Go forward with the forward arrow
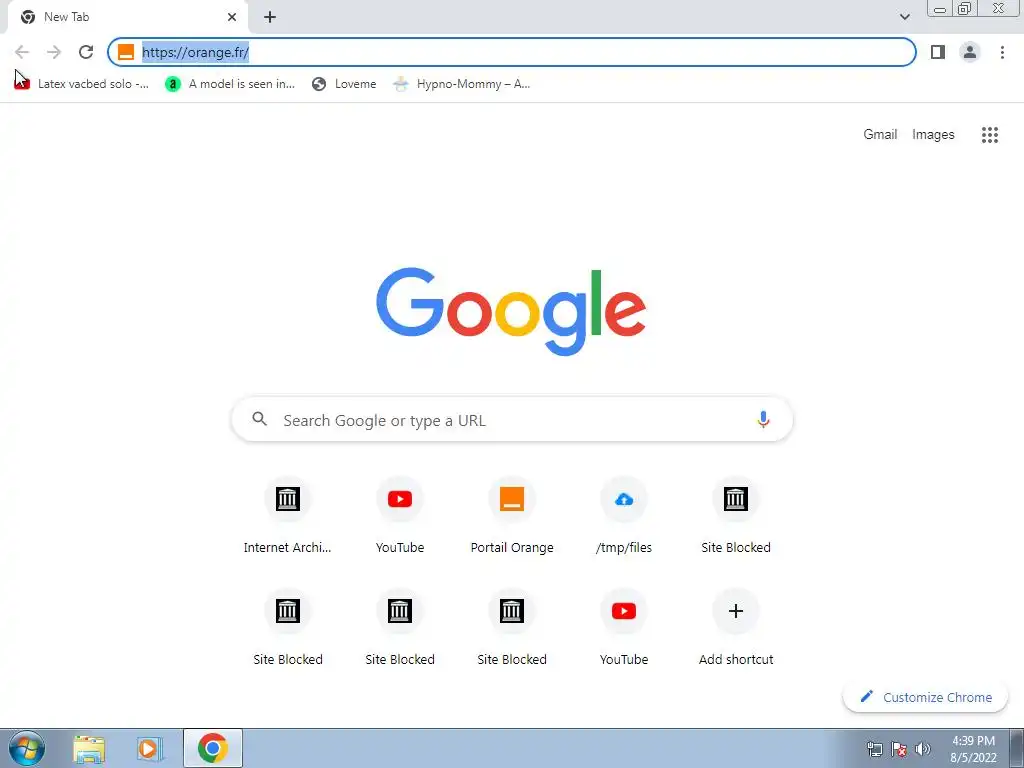1024x768 pixels. coord(54,52)
